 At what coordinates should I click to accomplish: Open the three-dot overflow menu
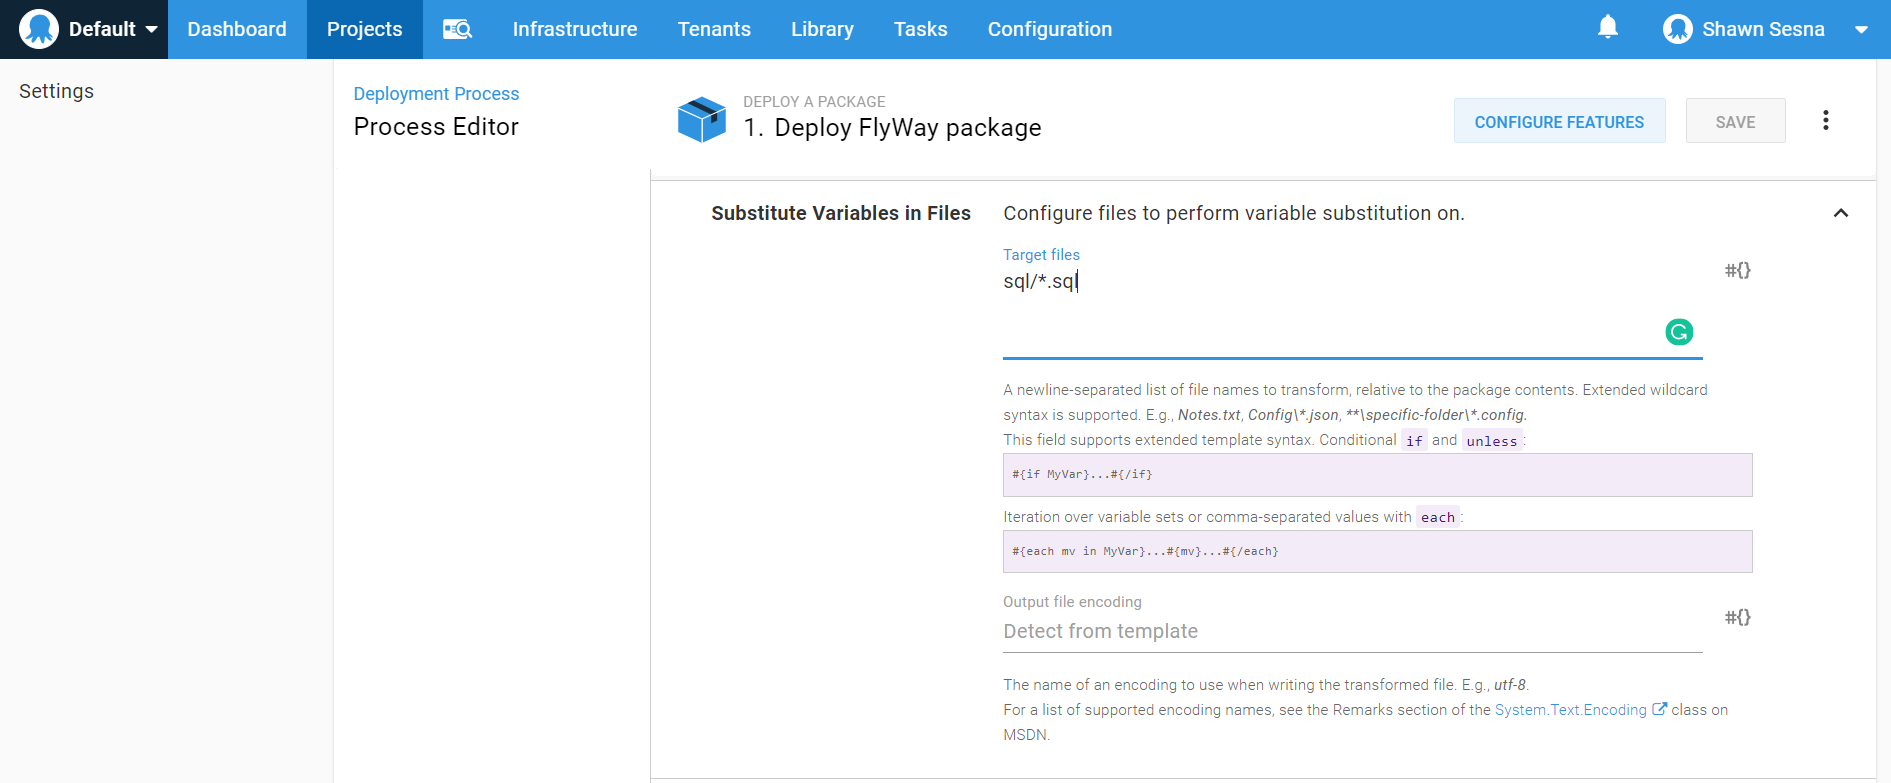(x=1825, y=121)
